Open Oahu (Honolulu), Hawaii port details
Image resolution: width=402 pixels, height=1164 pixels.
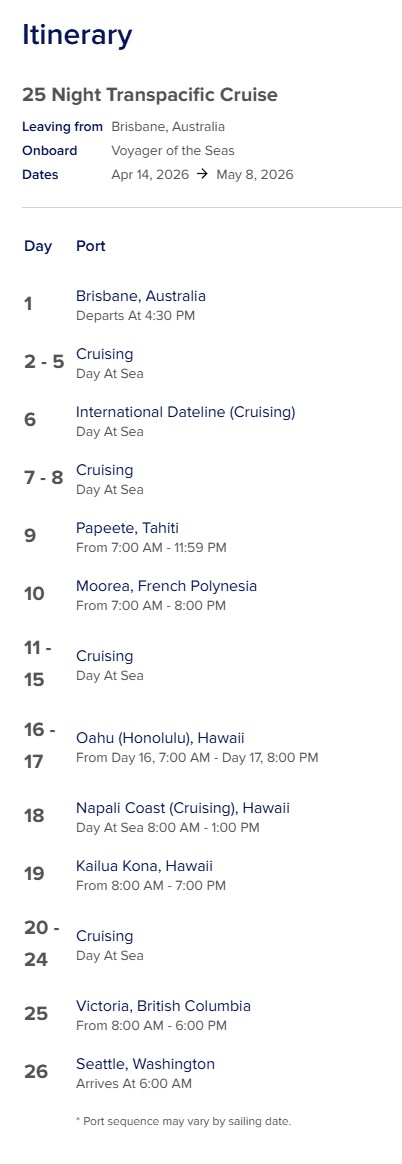click(160, 738)
